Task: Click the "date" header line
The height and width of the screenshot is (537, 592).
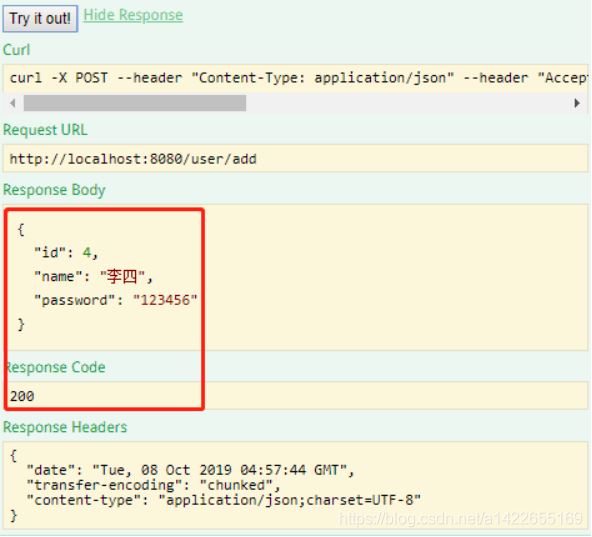Action: (190, 470)
